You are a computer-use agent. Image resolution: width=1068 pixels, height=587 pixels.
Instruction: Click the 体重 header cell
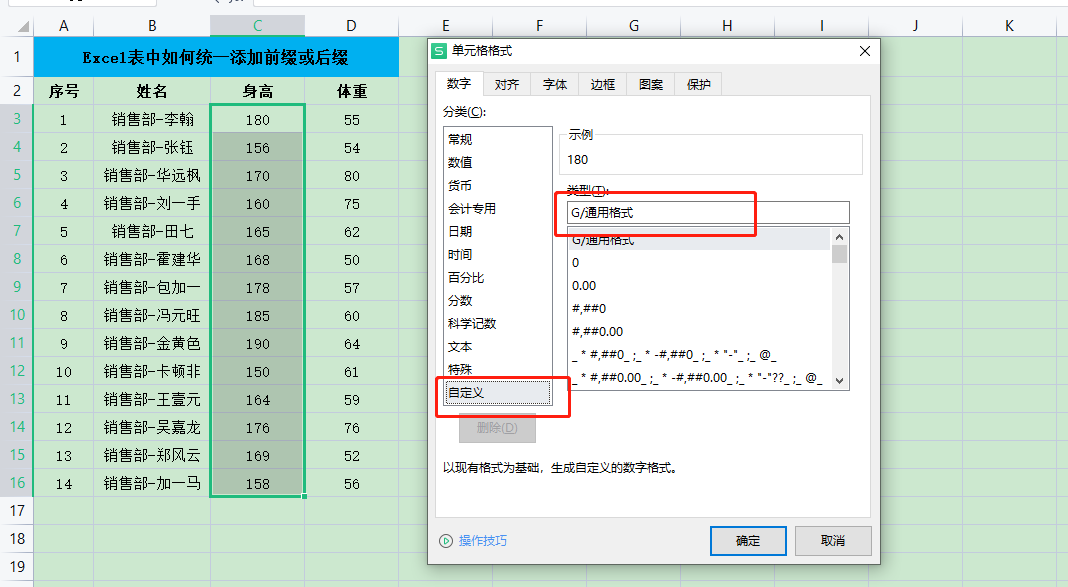(x=351, y=91)
